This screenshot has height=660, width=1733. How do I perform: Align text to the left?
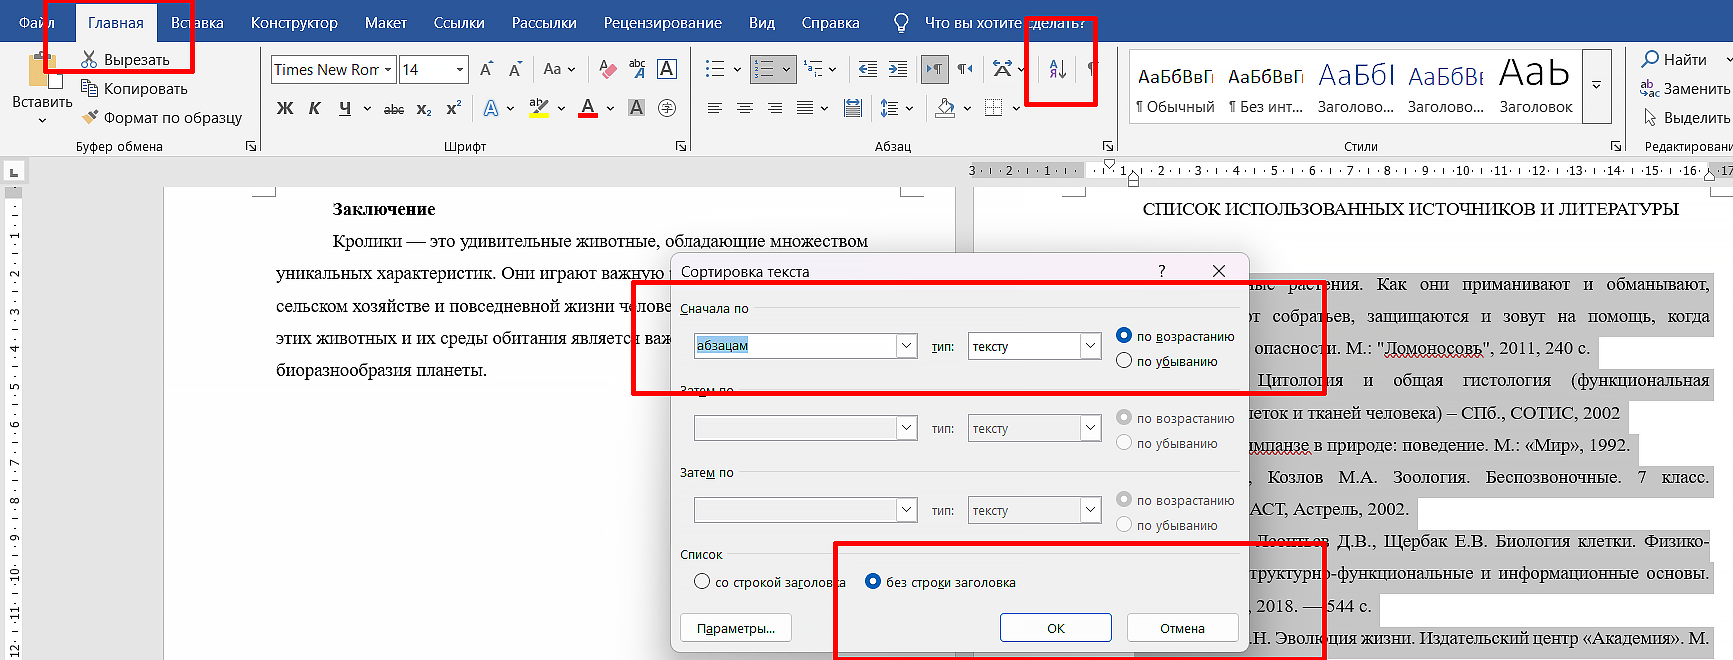[715, 108]
